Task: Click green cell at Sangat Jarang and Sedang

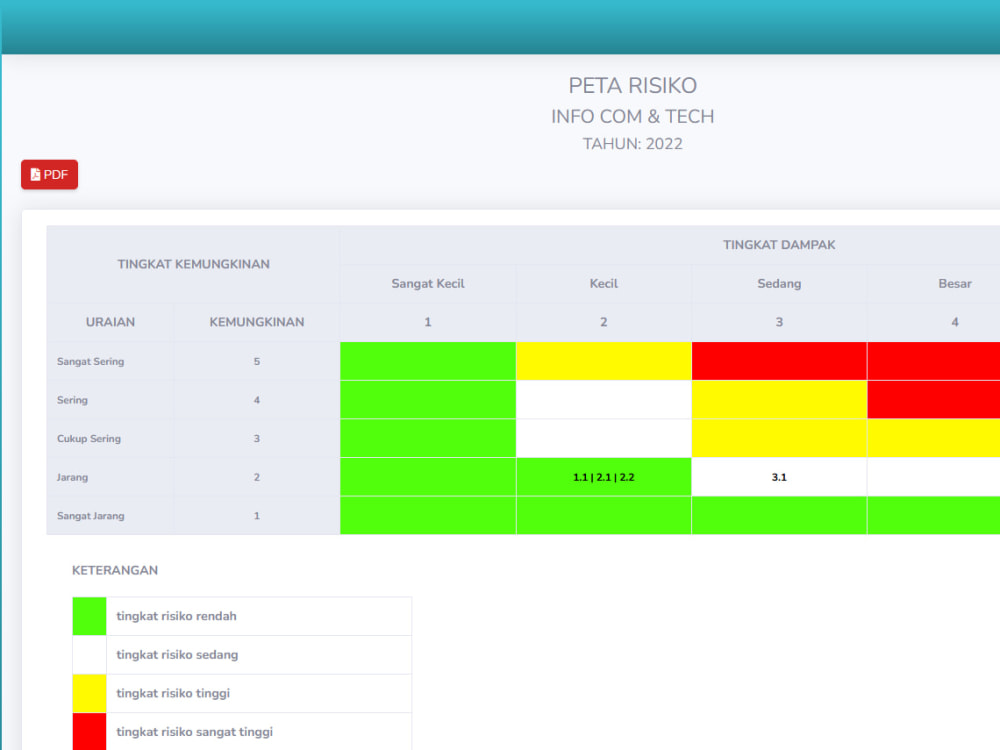Action: click(779, 515)
